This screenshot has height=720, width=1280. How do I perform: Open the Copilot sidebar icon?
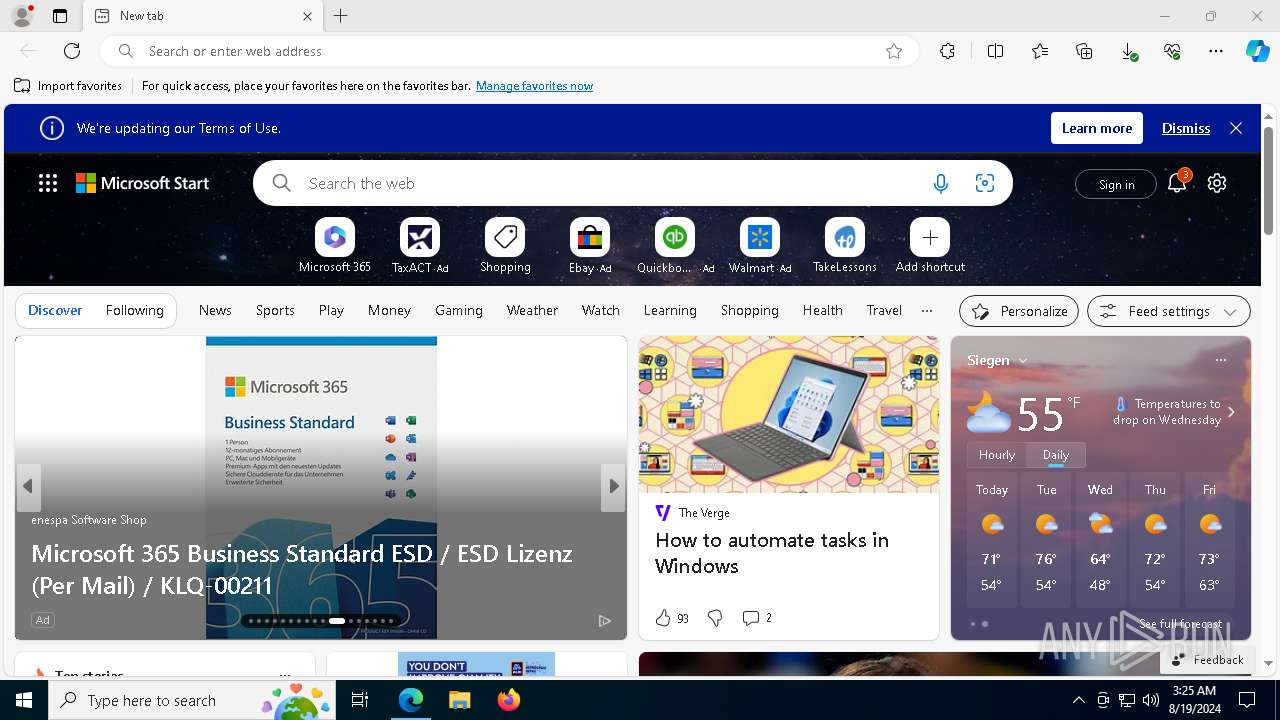pos(1257,51)
